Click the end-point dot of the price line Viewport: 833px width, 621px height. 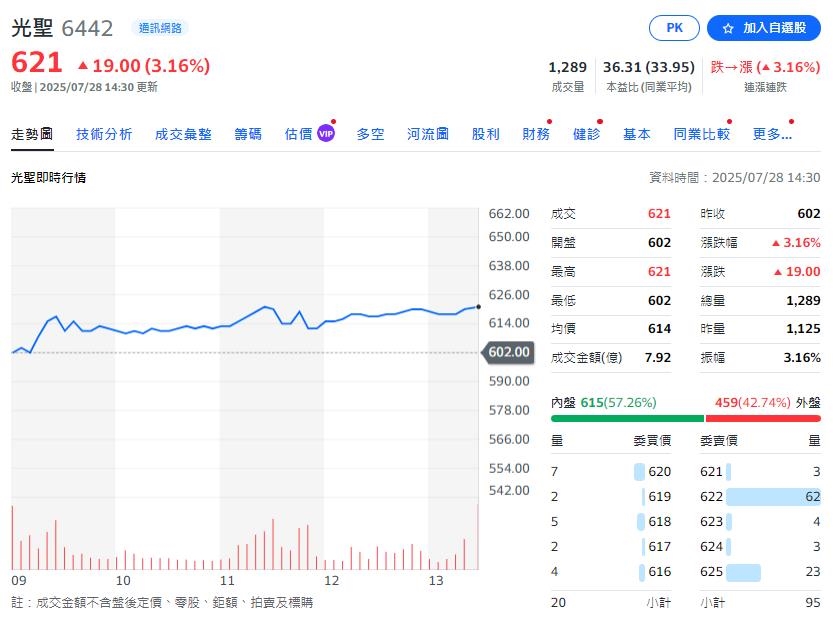(479, 307)
